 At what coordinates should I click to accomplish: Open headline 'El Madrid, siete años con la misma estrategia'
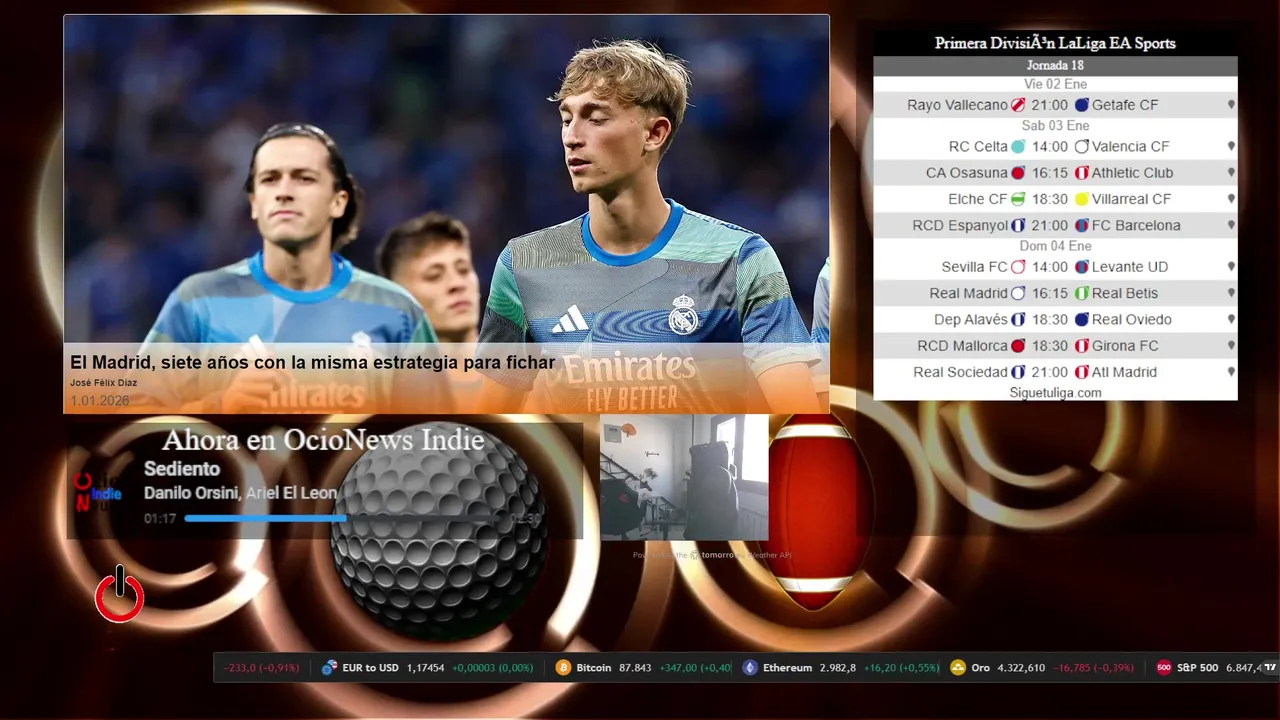(312, 362)
